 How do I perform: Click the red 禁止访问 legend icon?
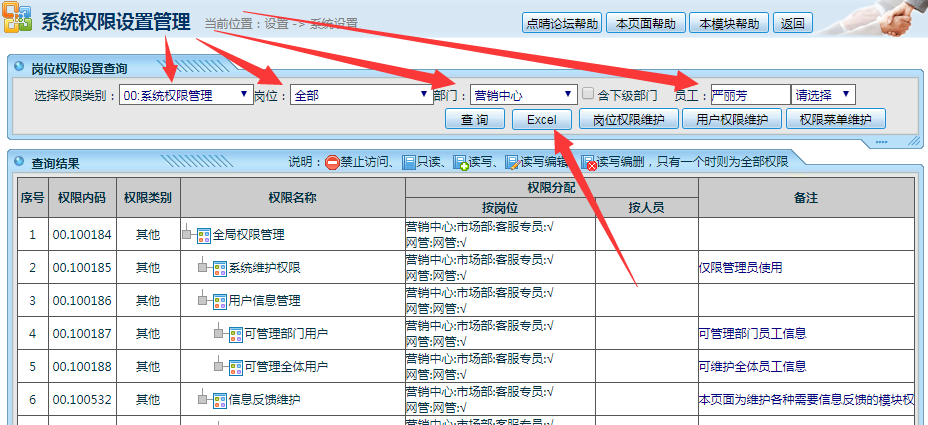(332, 162)
